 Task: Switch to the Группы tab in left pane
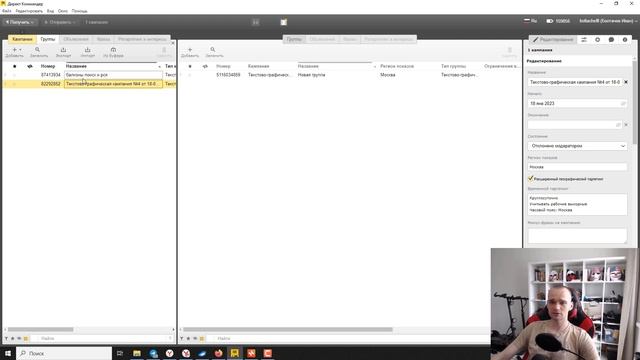48,39
